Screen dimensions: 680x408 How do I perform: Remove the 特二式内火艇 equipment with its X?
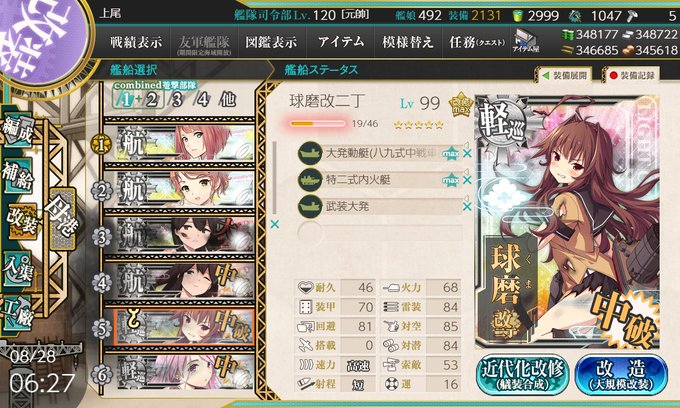coord(467,180)
